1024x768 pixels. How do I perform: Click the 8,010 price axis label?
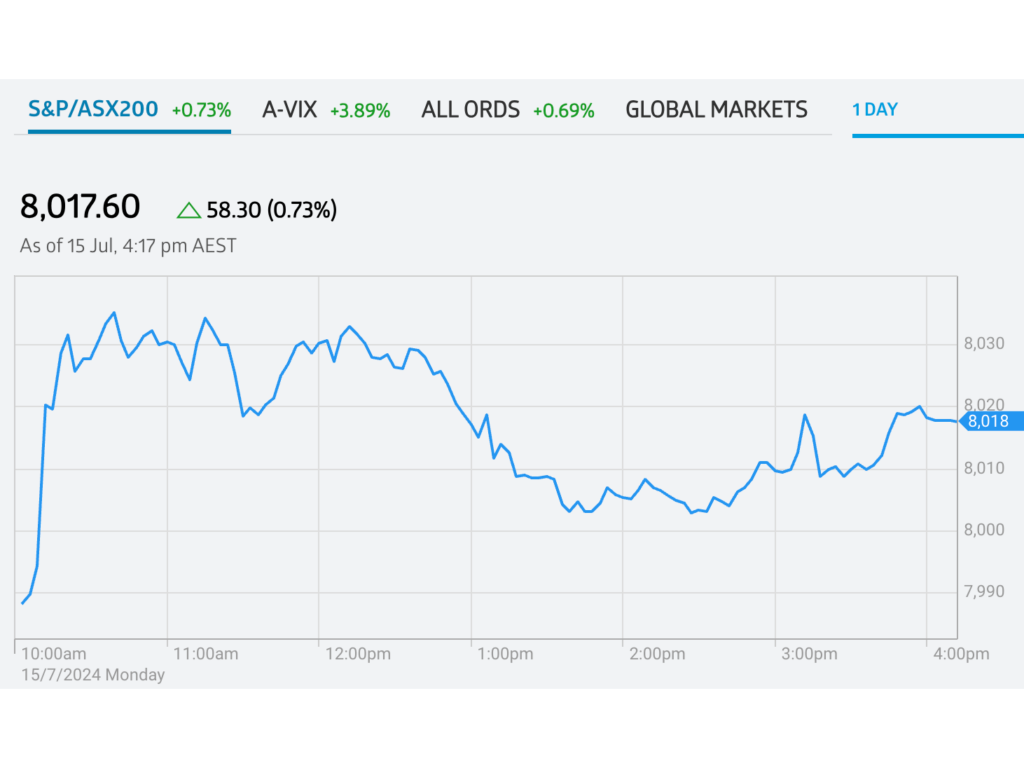coord(984,468)
